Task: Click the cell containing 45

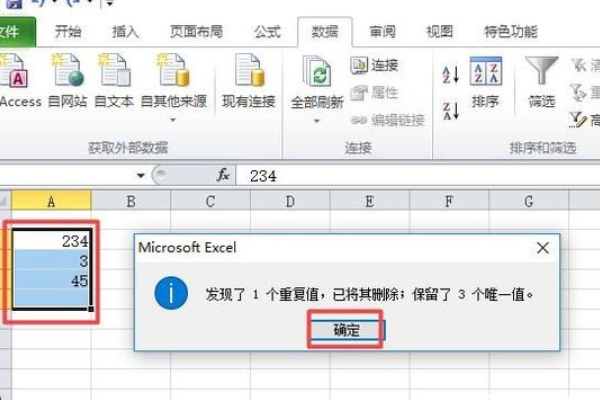Action: [x=51, y=281]
